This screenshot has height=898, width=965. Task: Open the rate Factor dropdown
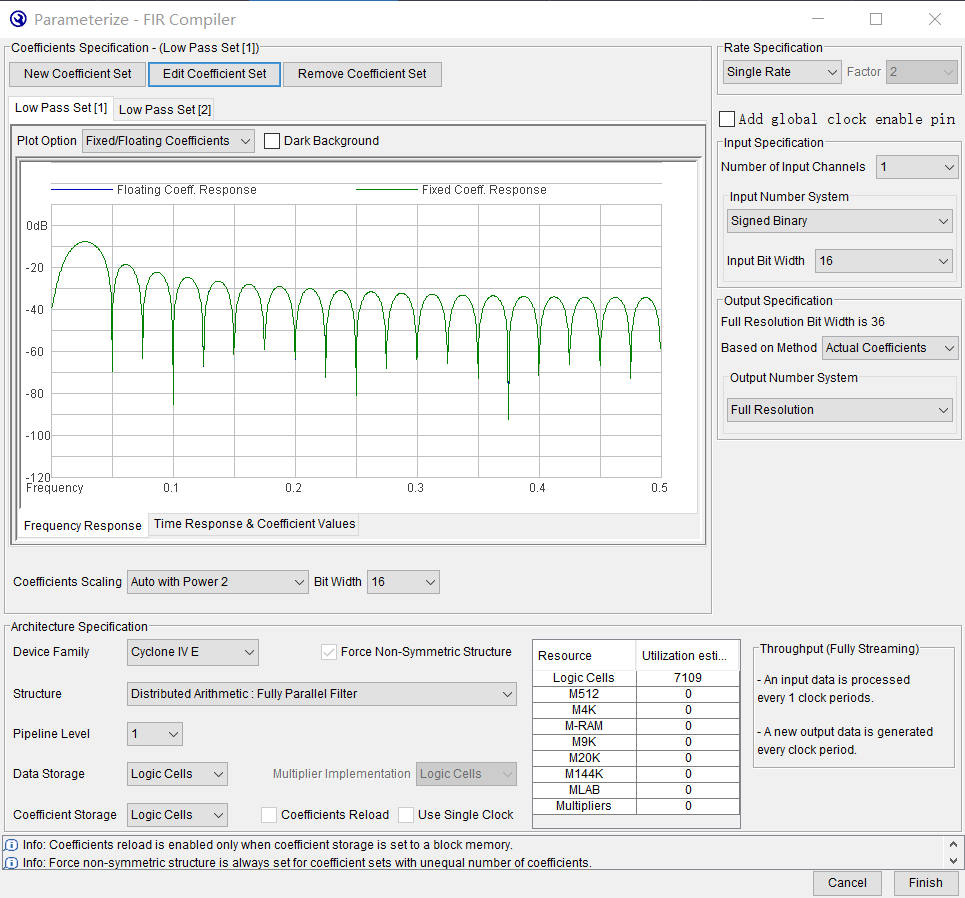point(921,72)
